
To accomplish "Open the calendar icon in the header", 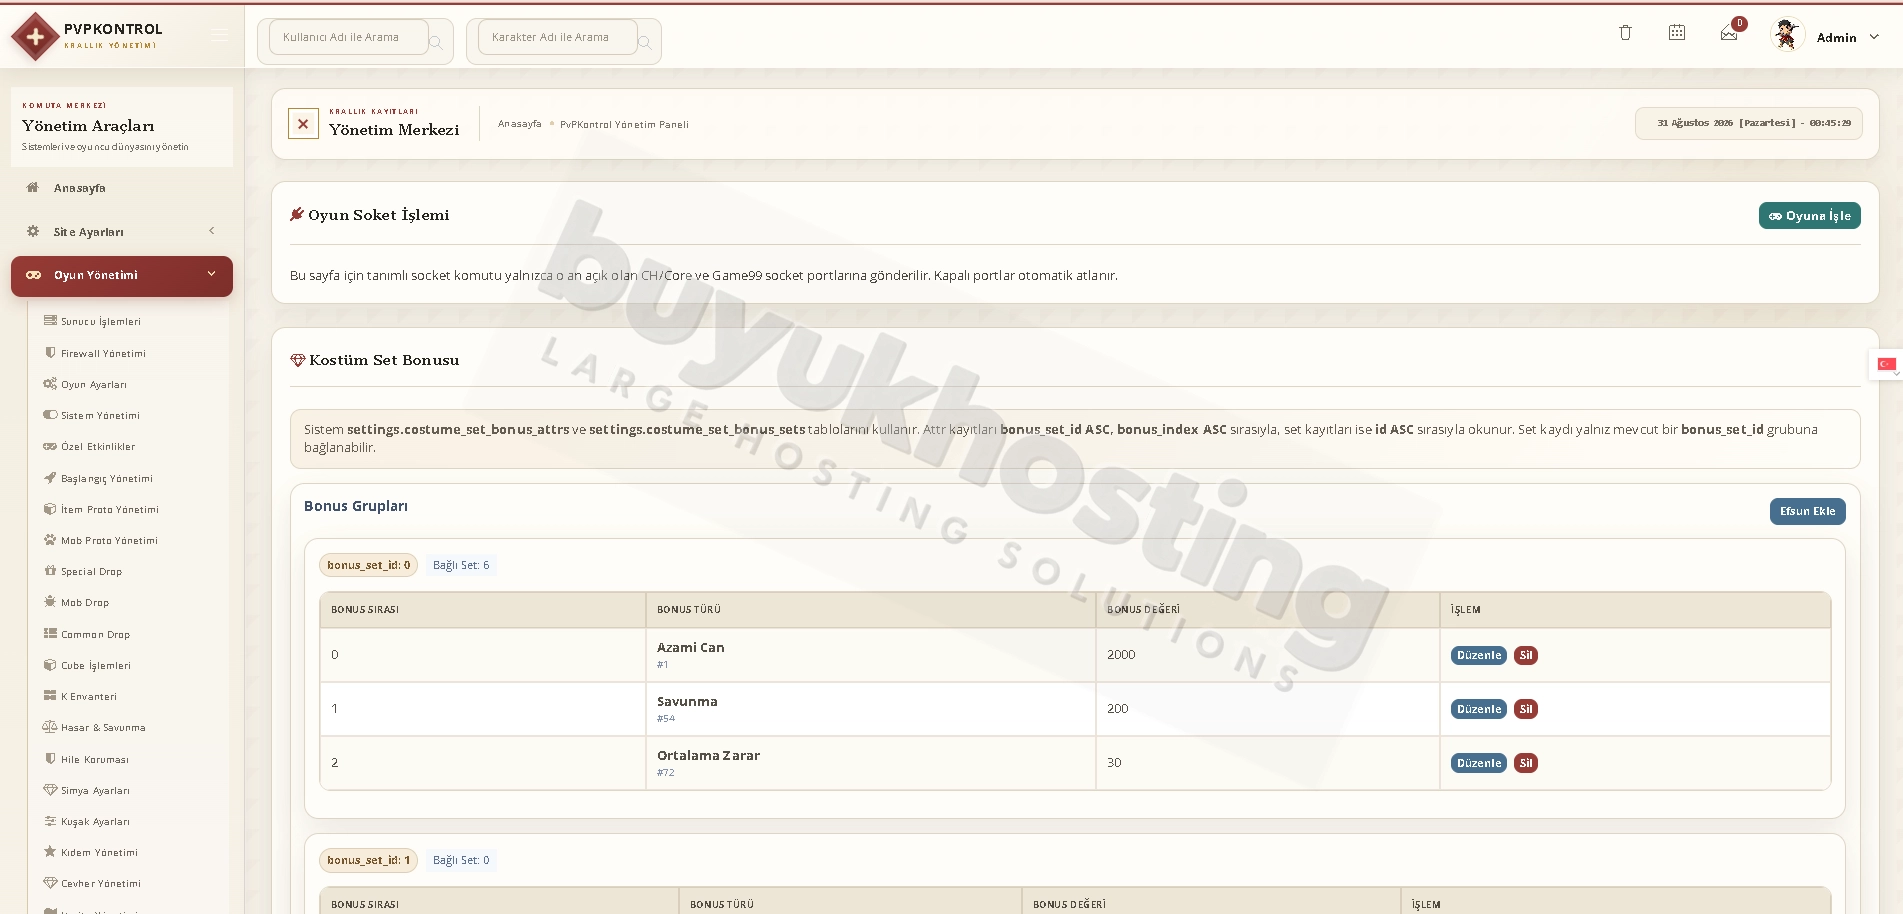I will [1677, 33].
